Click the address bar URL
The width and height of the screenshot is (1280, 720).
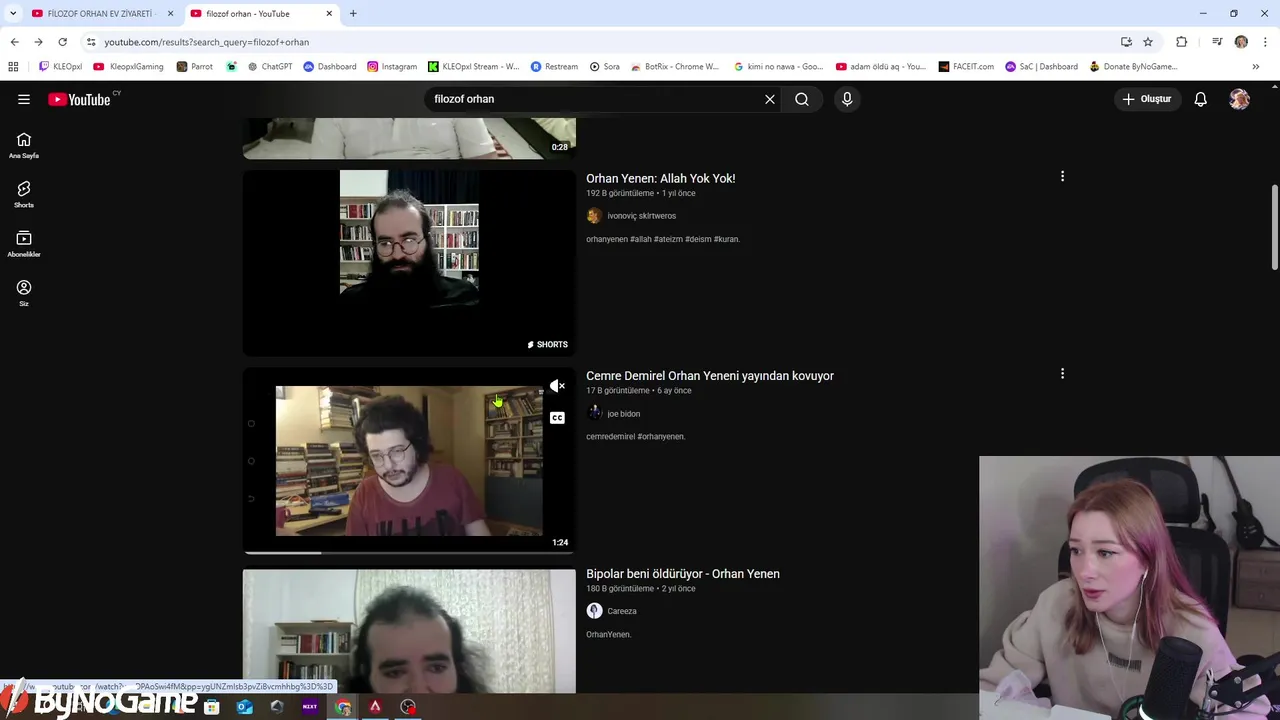coord(206,42)
